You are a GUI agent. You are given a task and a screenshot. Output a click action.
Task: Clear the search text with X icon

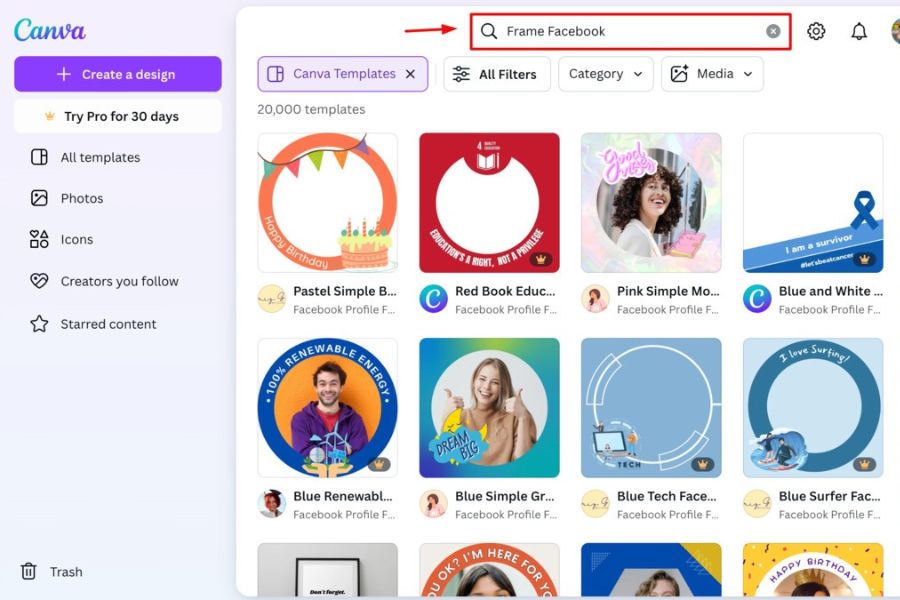tap(773, 31)
